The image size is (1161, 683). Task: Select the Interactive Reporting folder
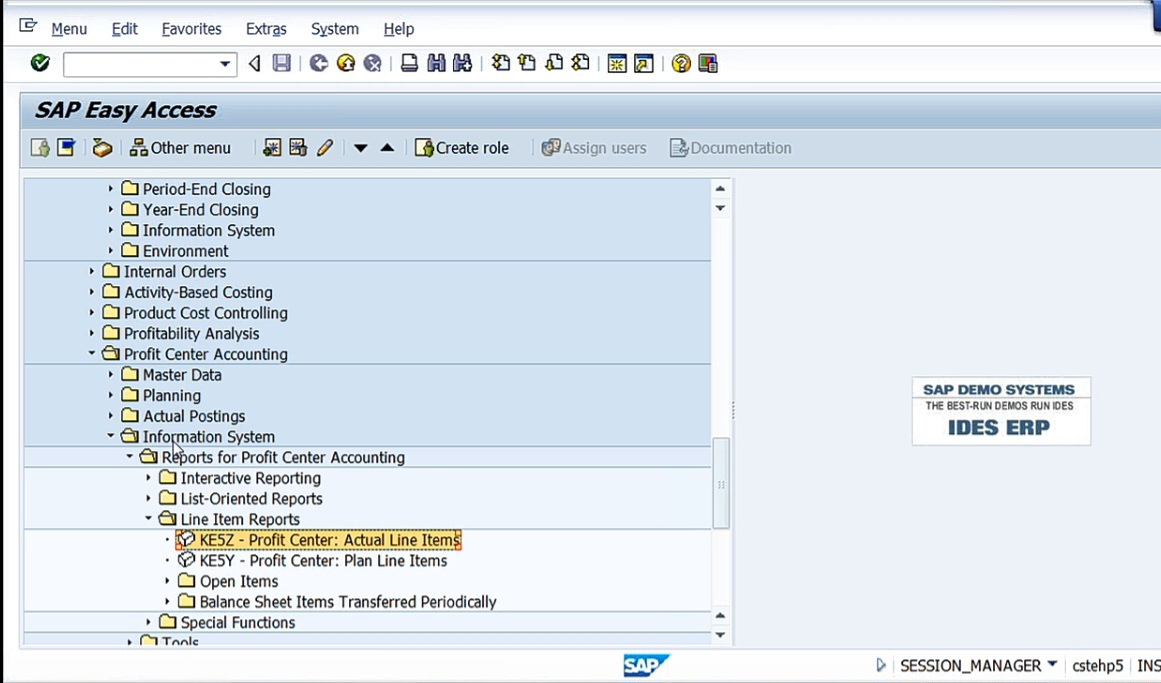[x=241, y=479]
